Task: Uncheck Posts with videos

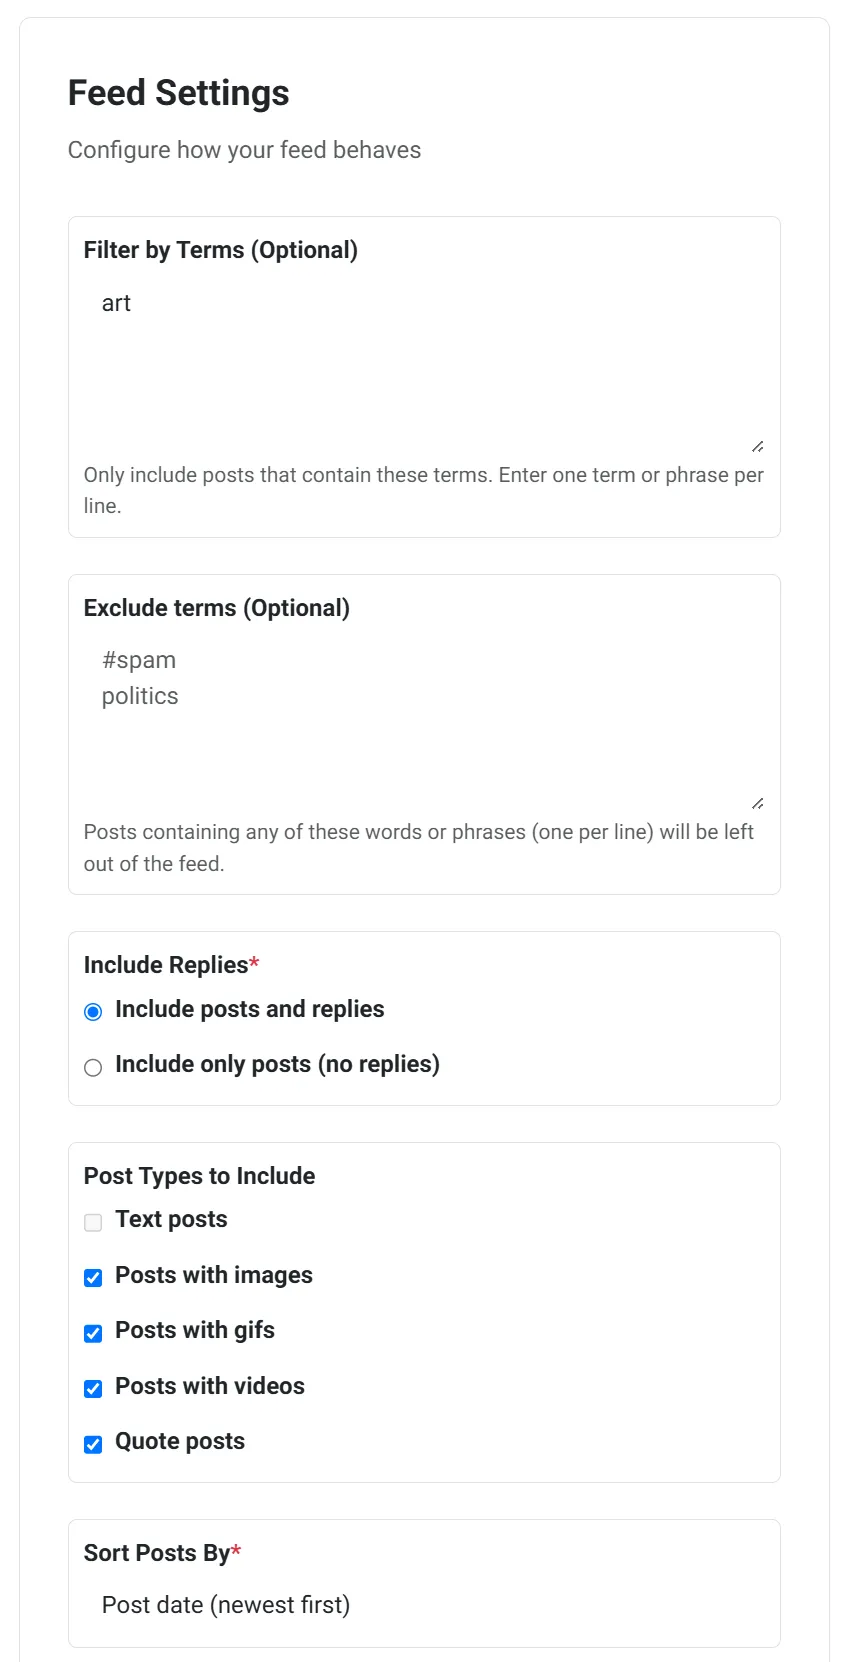Action: point(93,1389)
